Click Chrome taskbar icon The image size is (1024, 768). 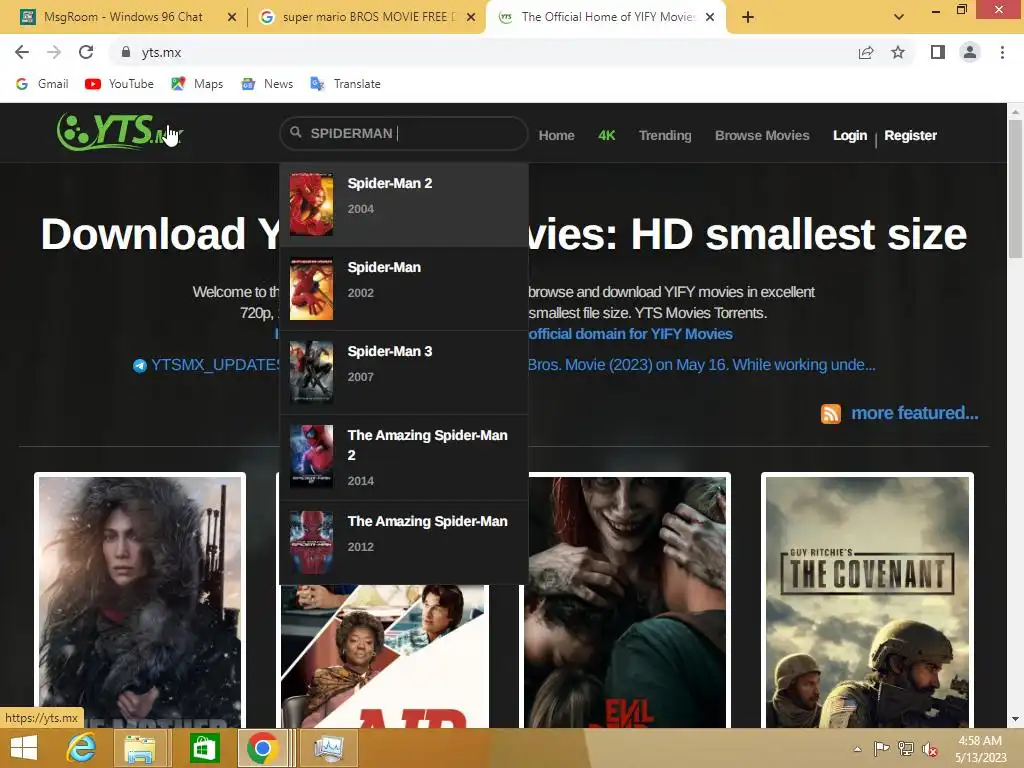263,748
